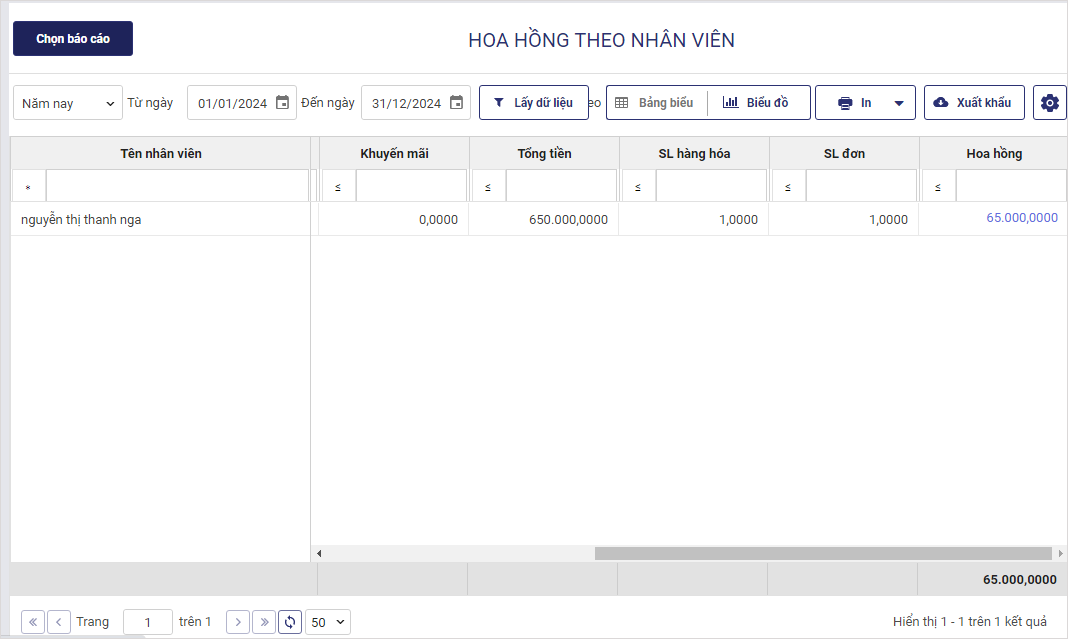Switch to Bảng biểu view
Viewport: 1068px width, 639px height.
click(657, 103)
